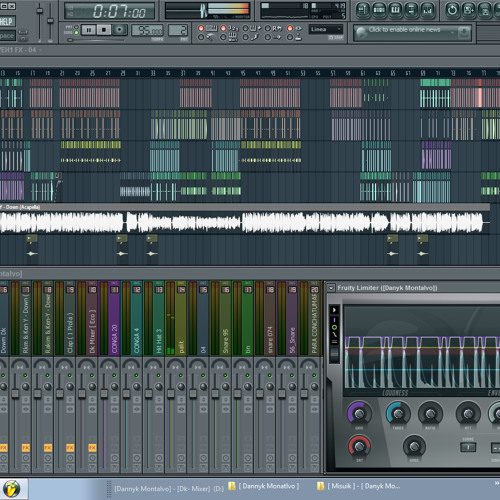Click the pattern number display

(x=178, y=30)
